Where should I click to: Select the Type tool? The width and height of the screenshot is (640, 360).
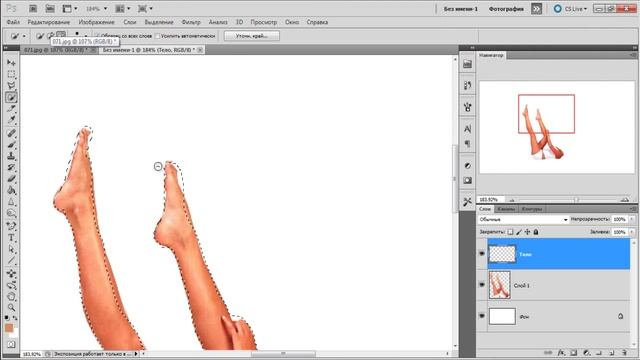(11, 238)
